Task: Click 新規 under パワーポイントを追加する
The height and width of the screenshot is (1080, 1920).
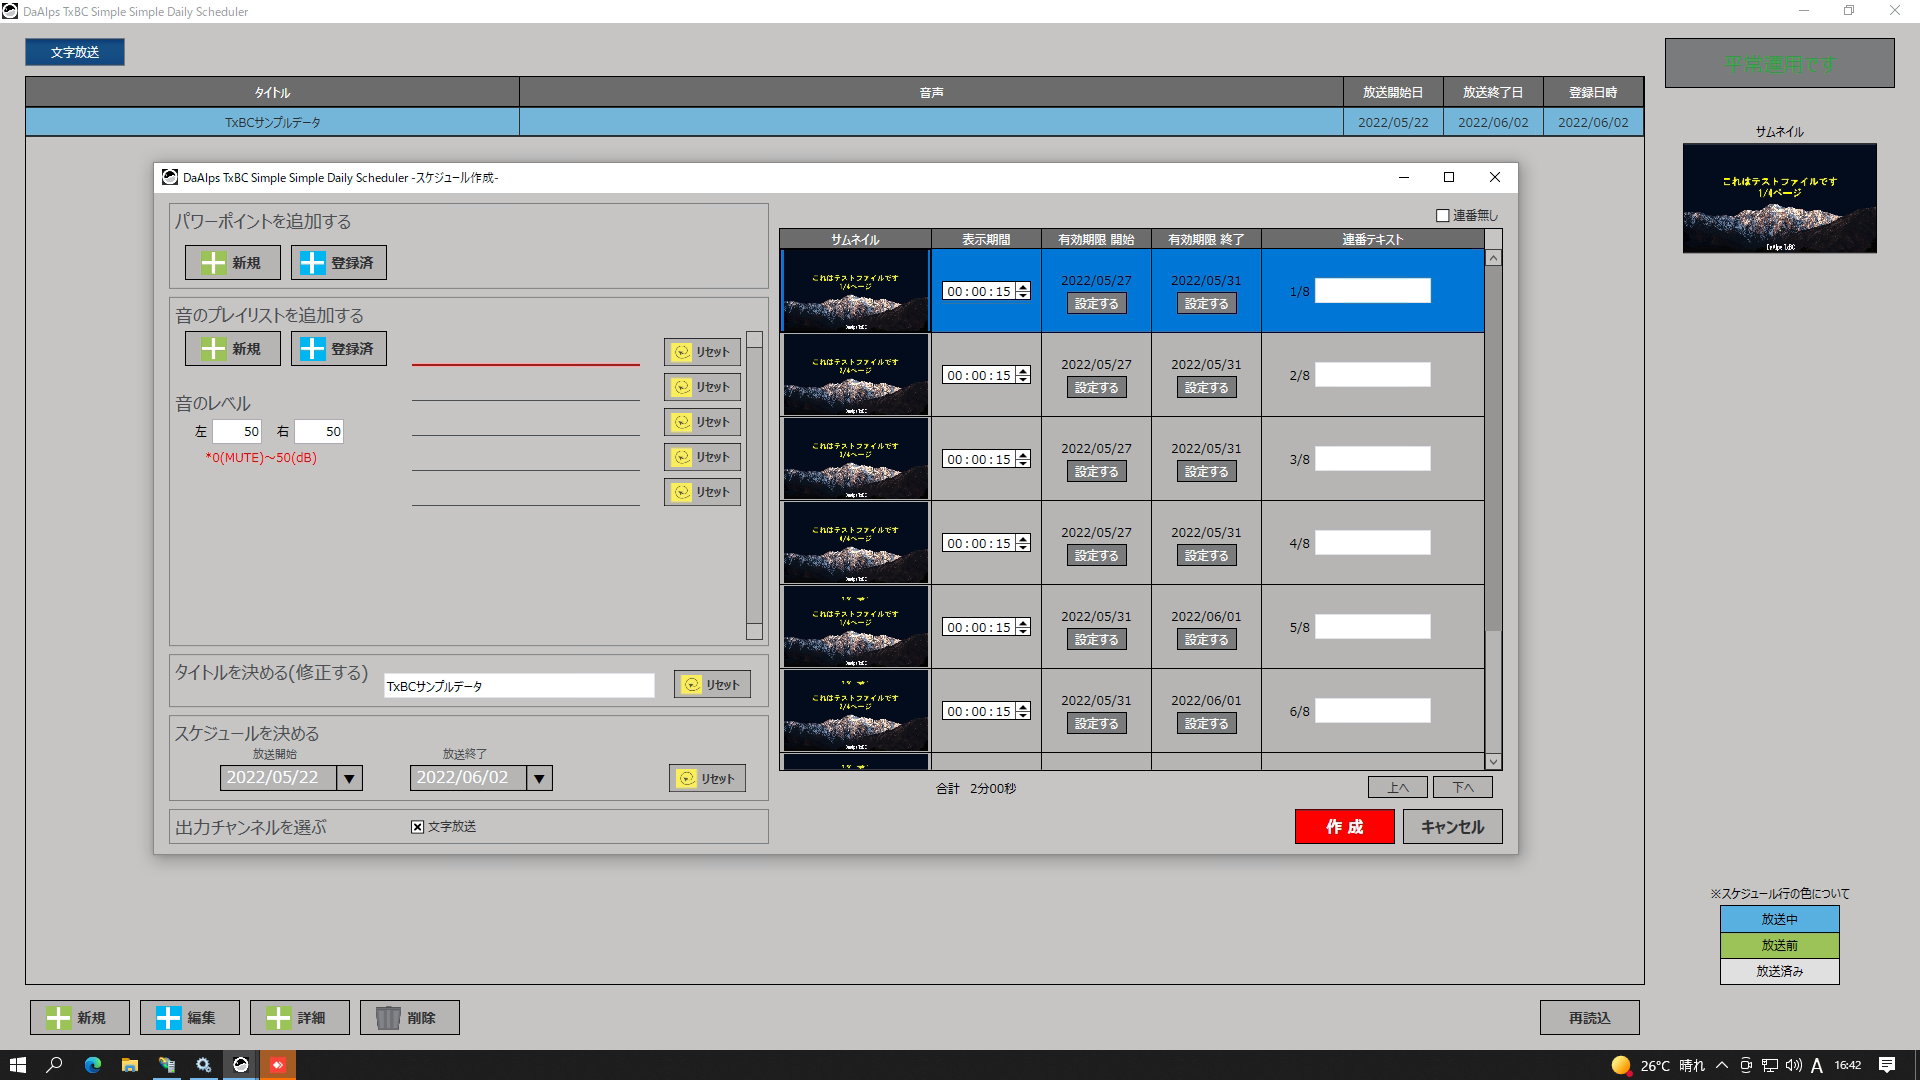Action: [x=233, y=263]
